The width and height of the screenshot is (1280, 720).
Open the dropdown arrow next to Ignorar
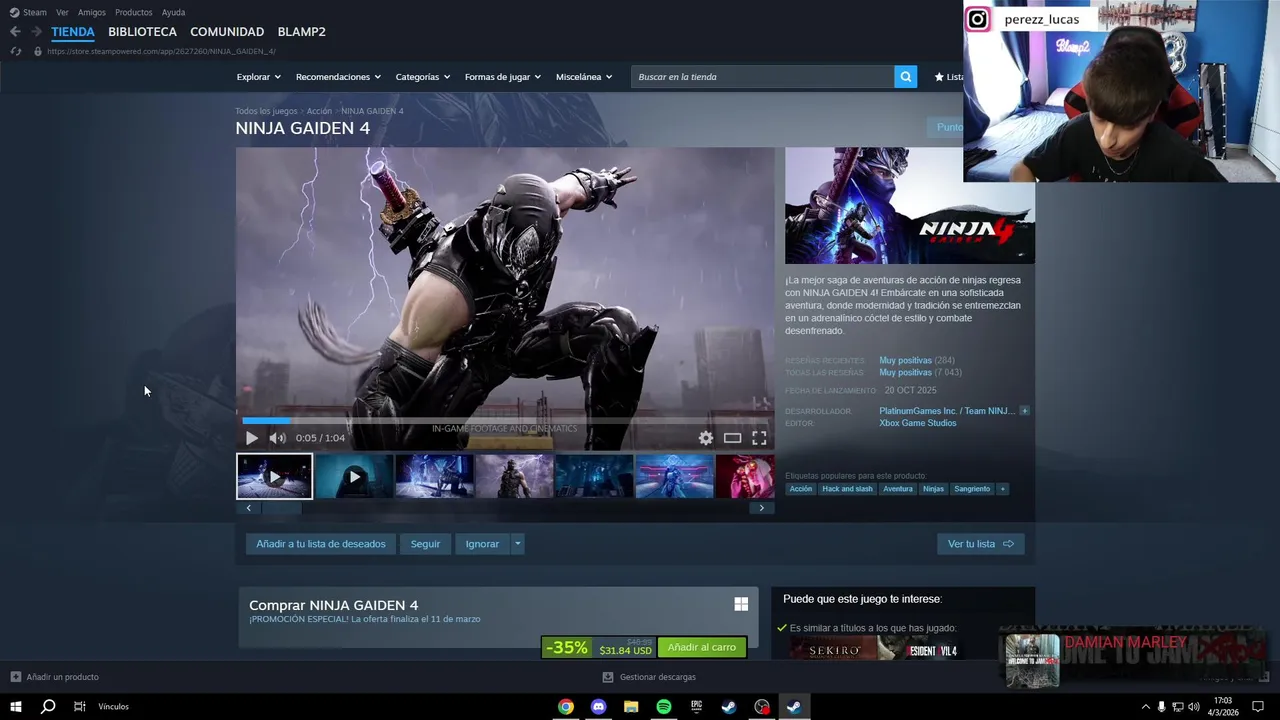tap(517, 544)
